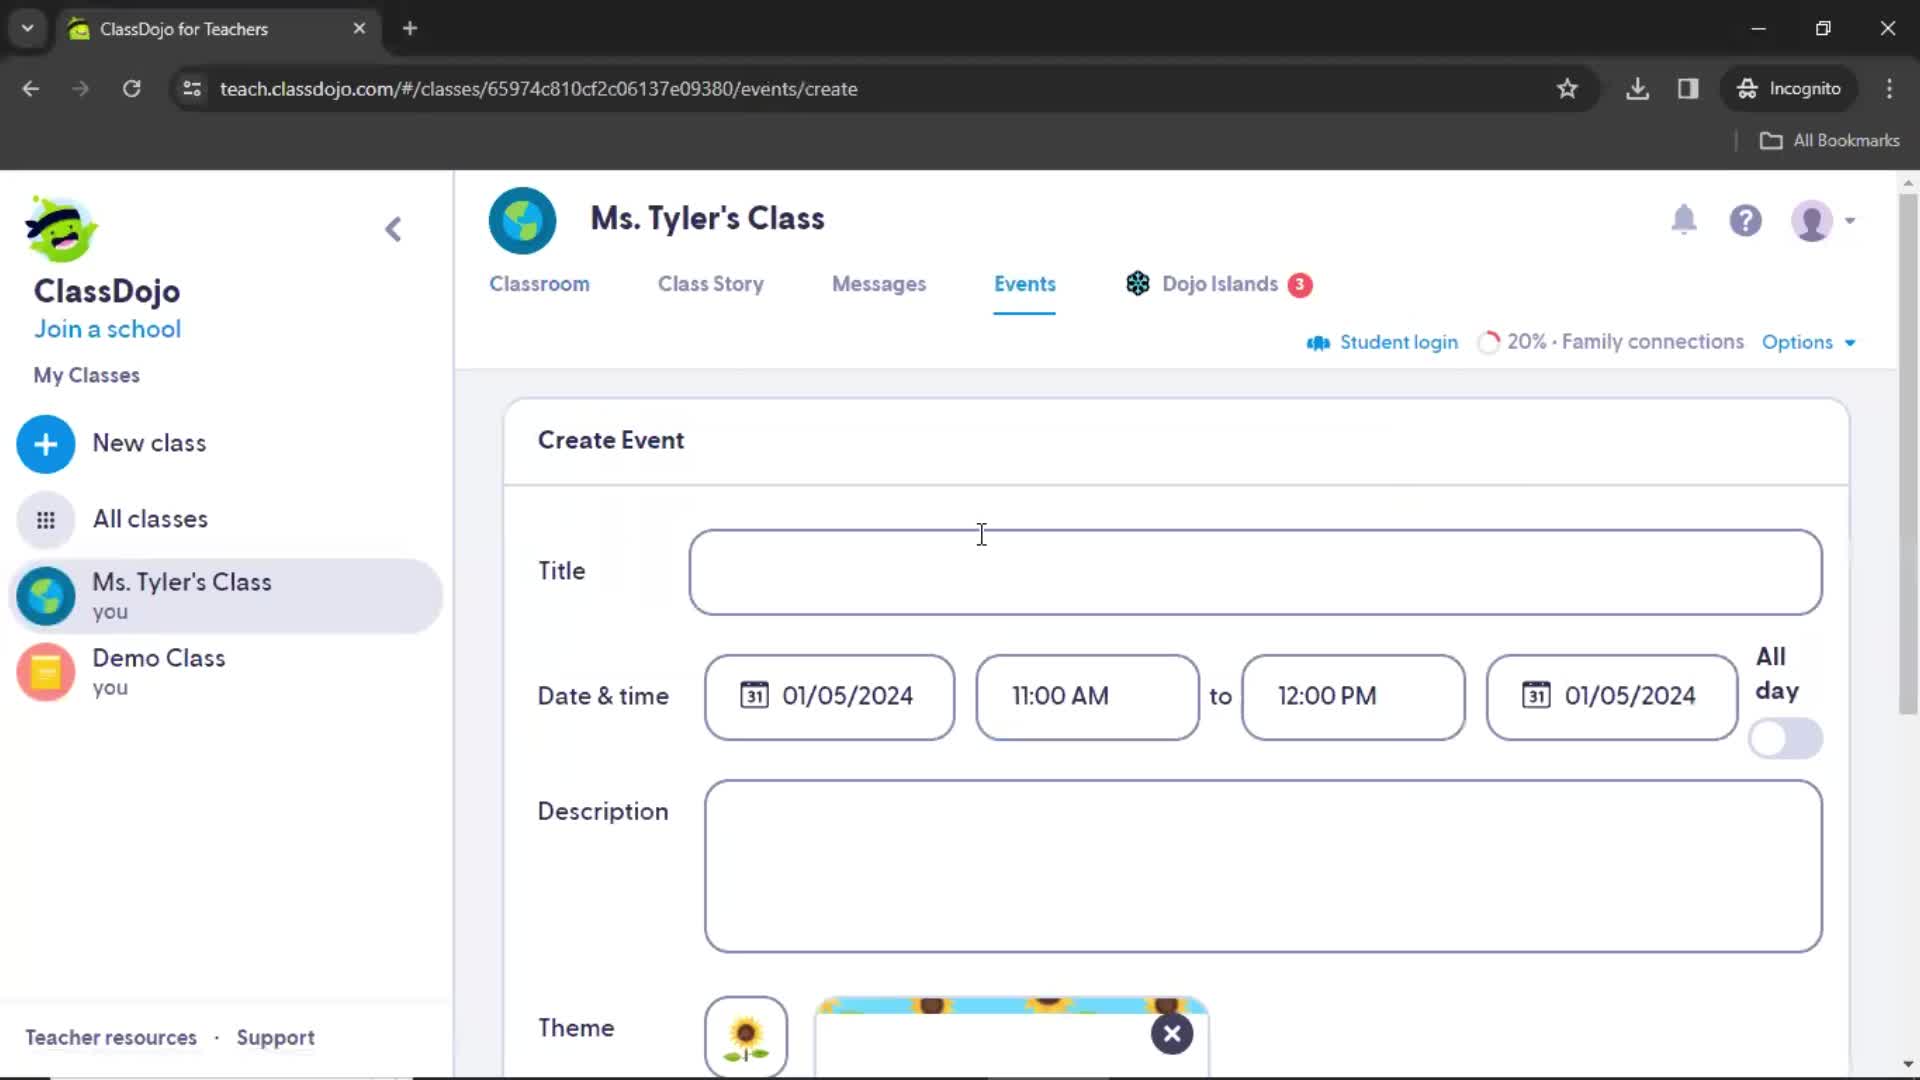Image resolution: width=1920 pixels, height=1080 pixels.
Task: Open the start date picker 01/05/2024
Action: coord(829,697)
